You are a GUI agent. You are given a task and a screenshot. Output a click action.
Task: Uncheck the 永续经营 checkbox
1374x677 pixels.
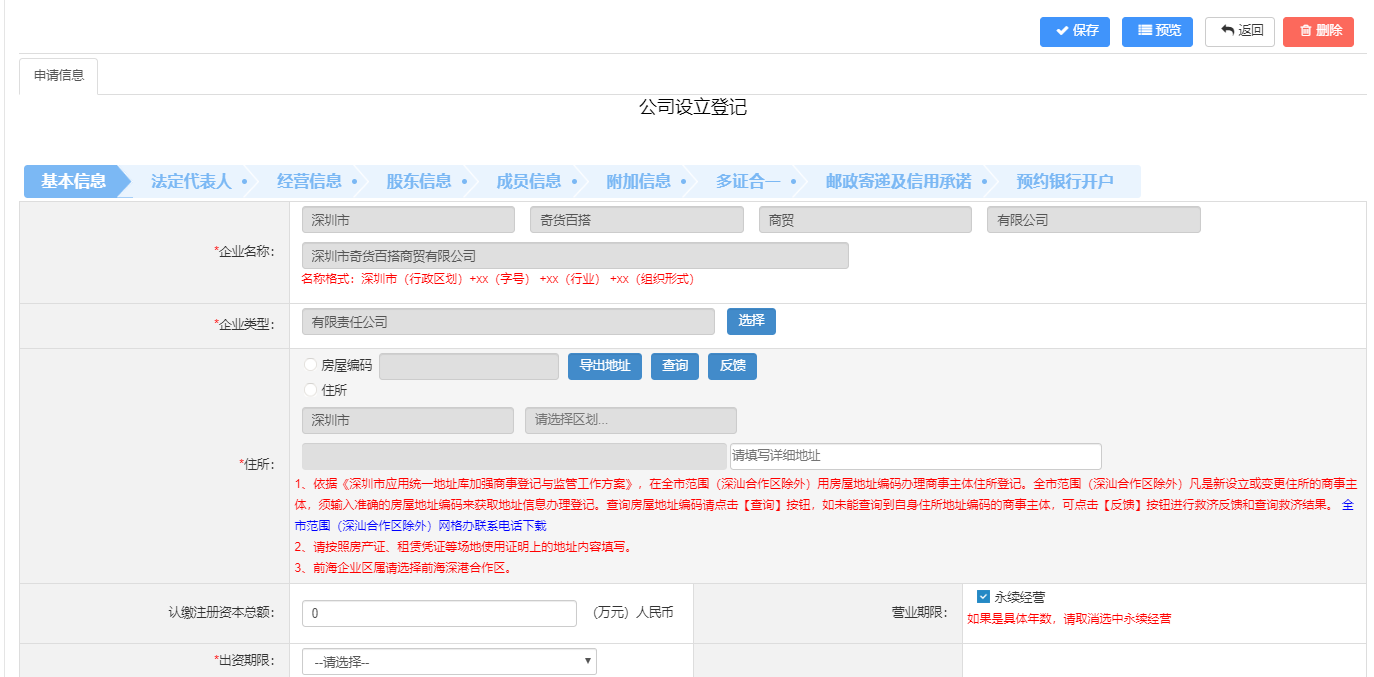click(x=983, y=597)
